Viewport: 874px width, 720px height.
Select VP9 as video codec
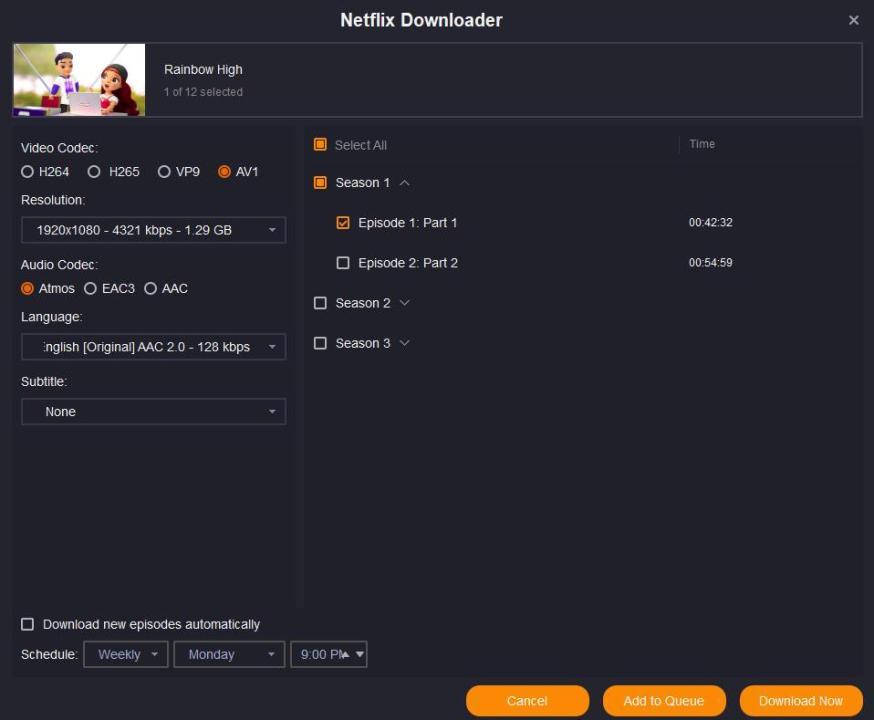click(x=164, y=172)
